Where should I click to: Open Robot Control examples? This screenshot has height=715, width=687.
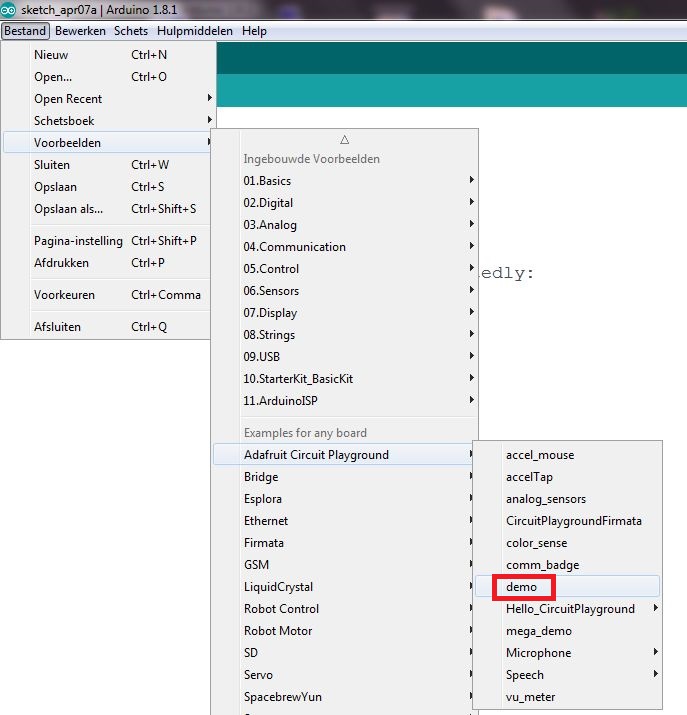coord(343,609)
